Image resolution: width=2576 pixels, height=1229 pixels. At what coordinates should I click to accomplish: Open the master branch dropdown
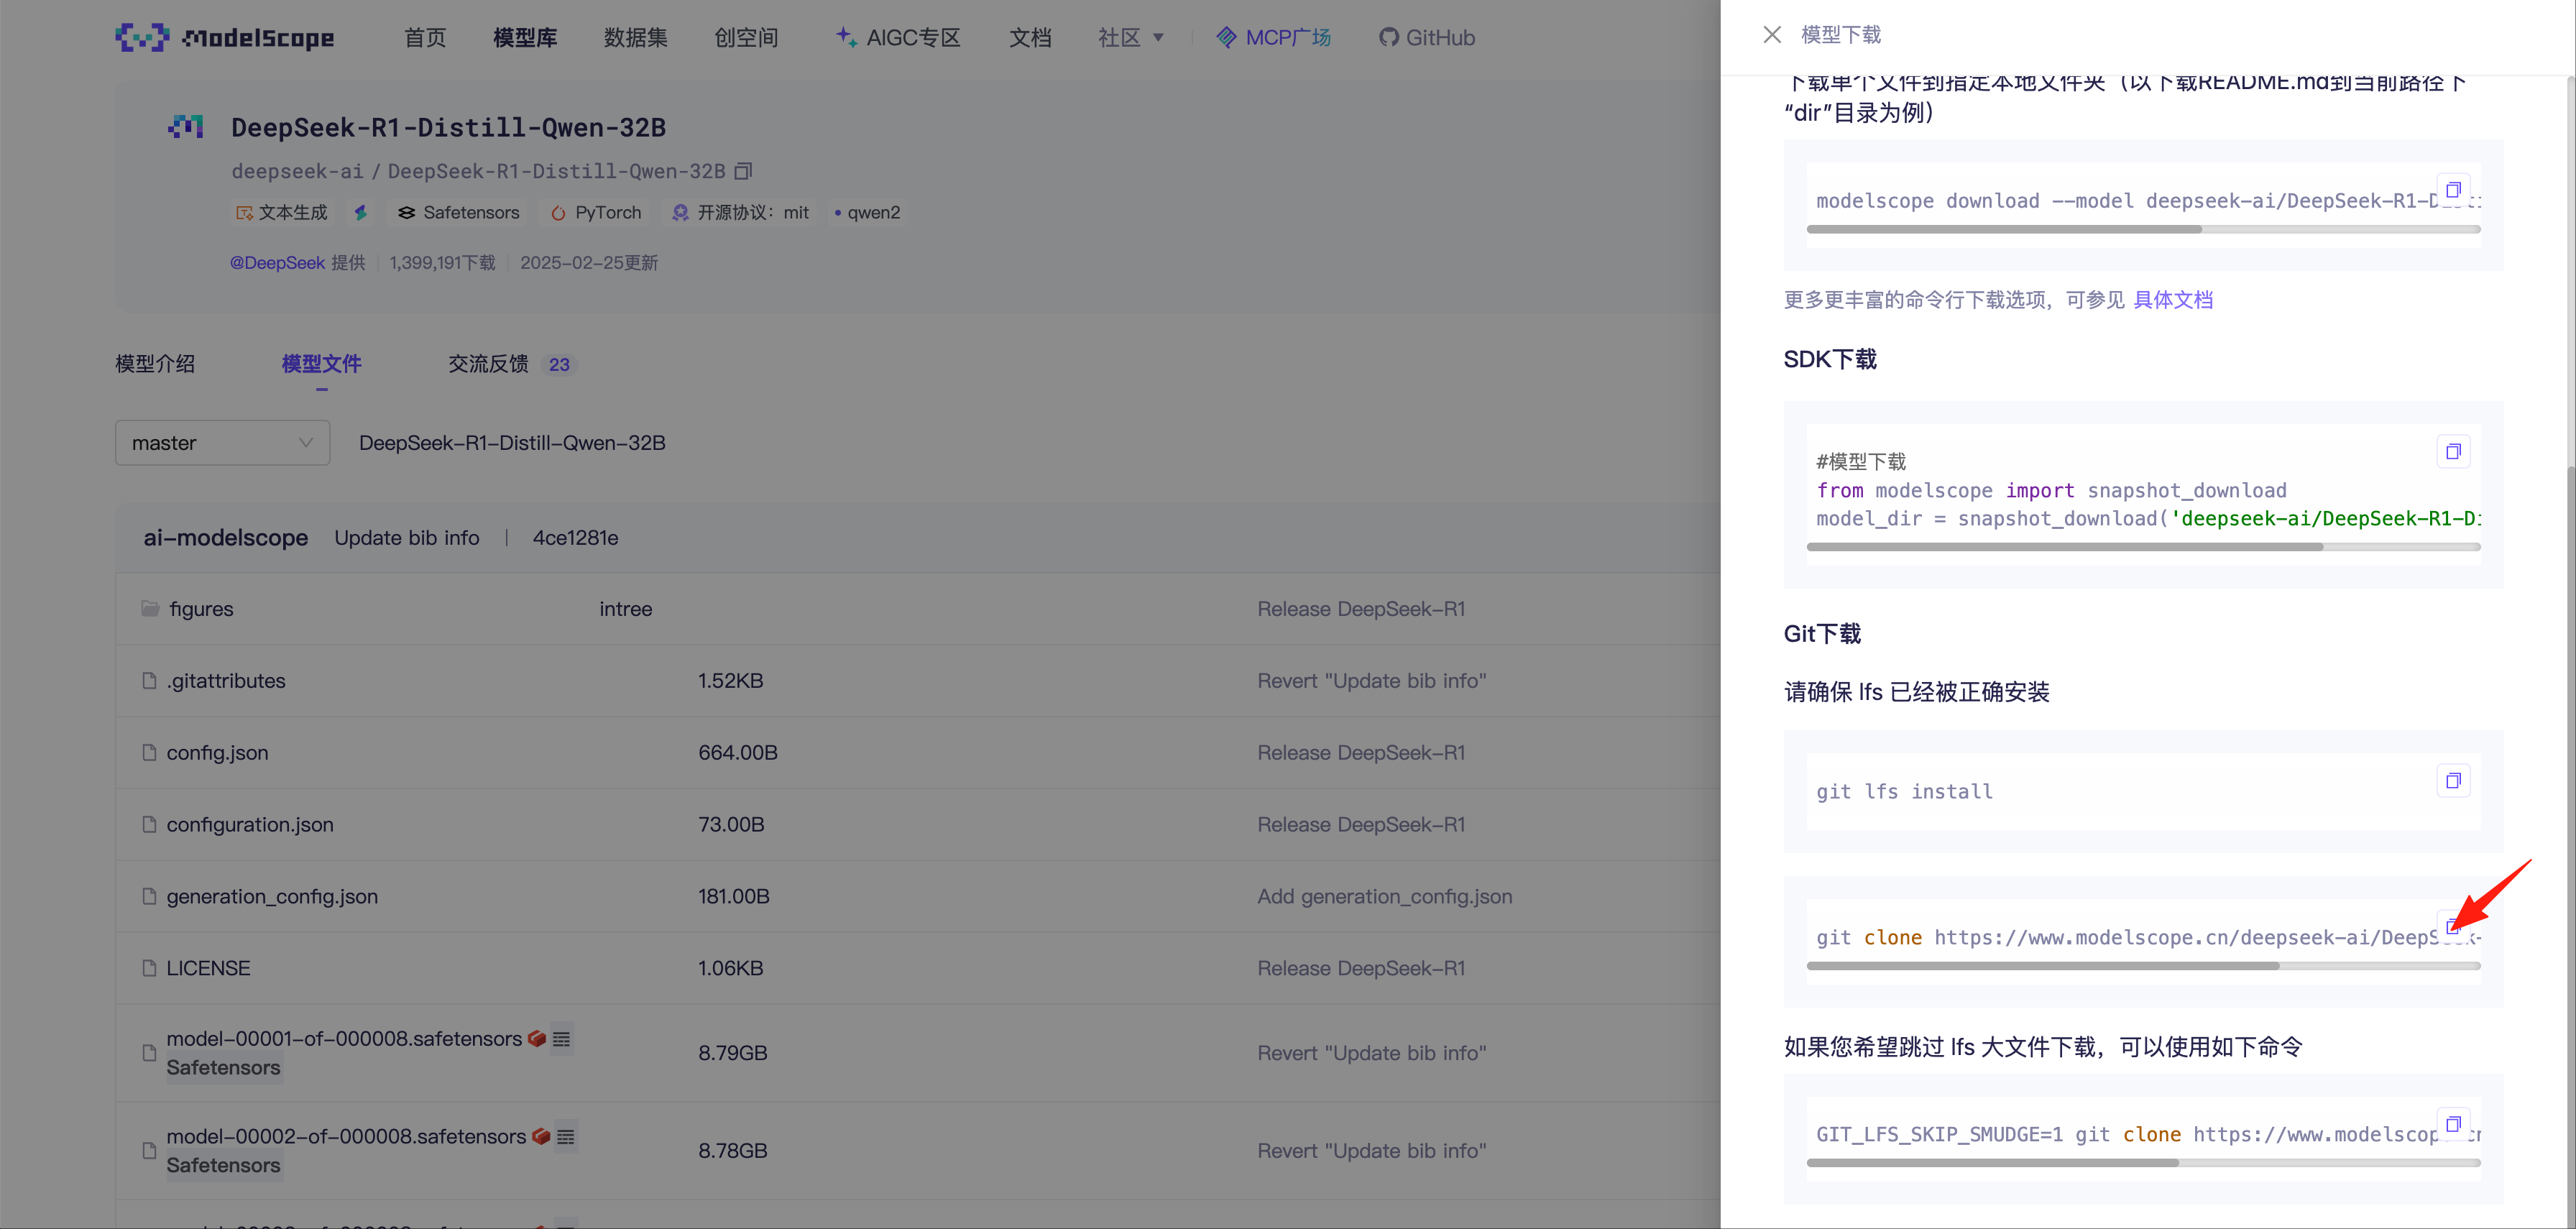(222, 443)
